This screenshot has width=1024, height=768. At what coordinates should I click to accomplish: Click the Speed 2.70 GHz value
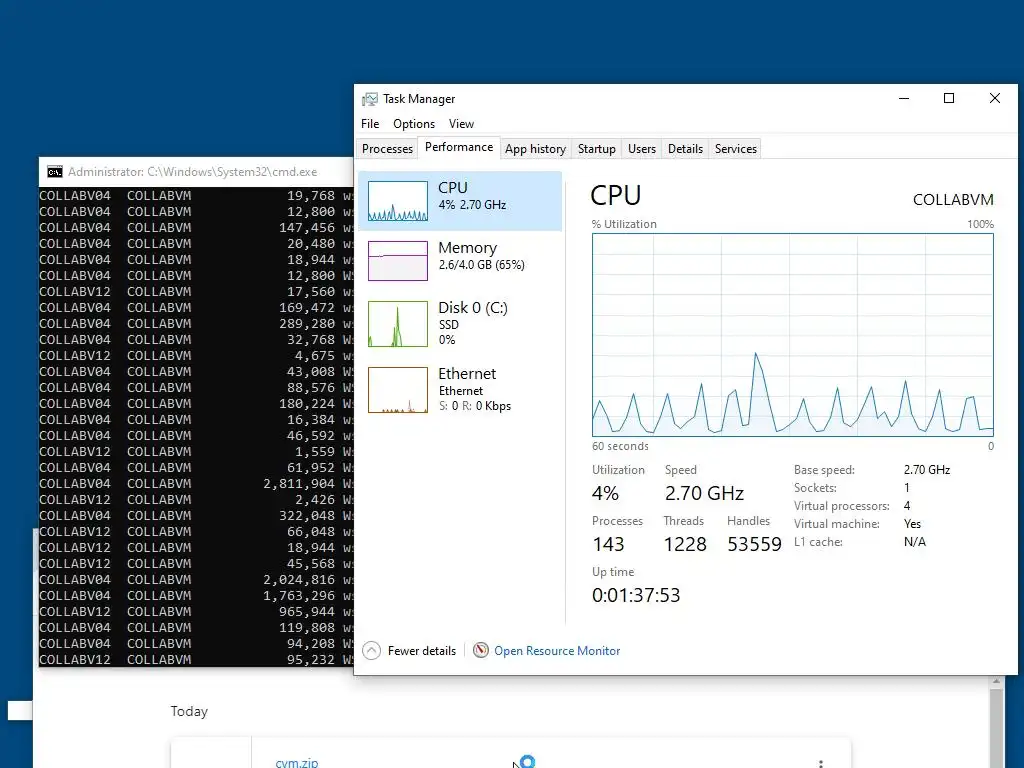(x=704, y=493)
